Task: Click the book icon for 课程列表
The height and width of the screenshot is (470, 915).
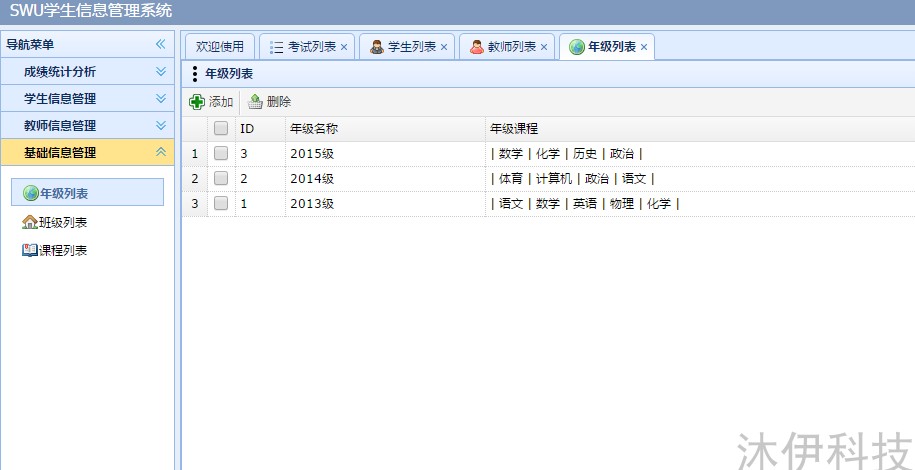Action: pyautogui.click(x=30, y=250)
